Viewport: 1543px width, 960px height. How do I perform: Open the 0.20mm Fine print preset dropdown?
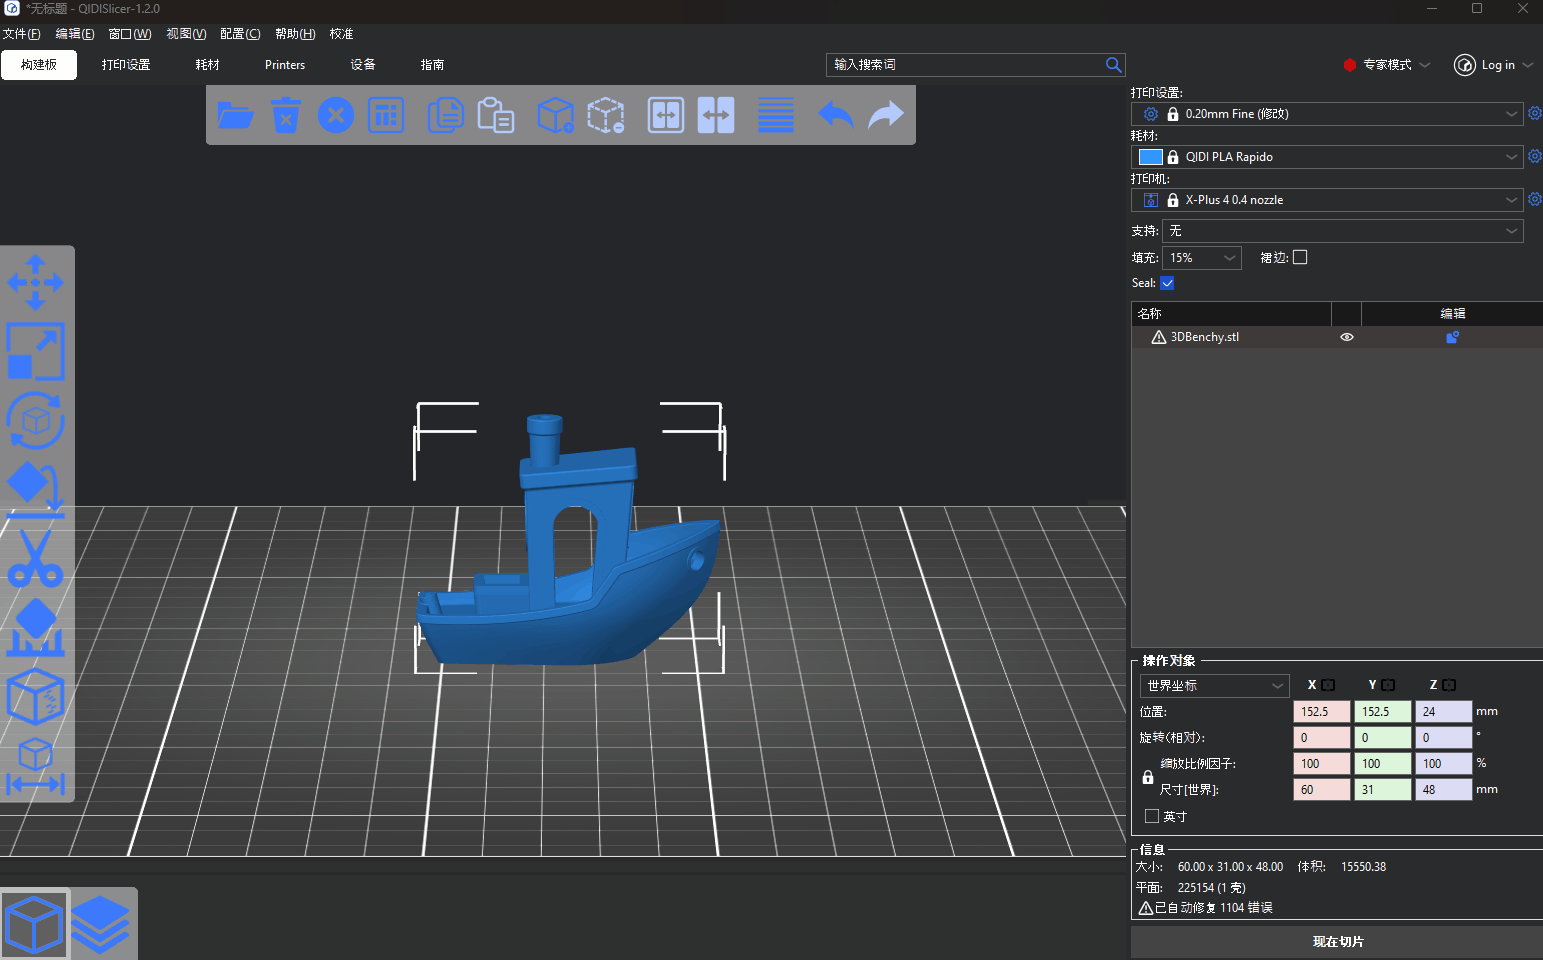1327,114
